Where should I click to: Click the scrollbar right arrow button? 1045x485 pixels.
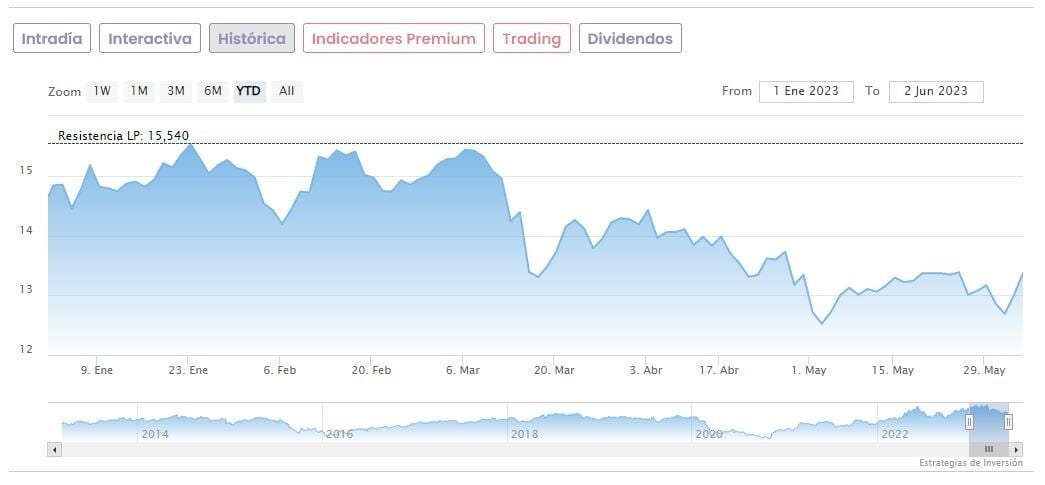tap(1017, 450)
